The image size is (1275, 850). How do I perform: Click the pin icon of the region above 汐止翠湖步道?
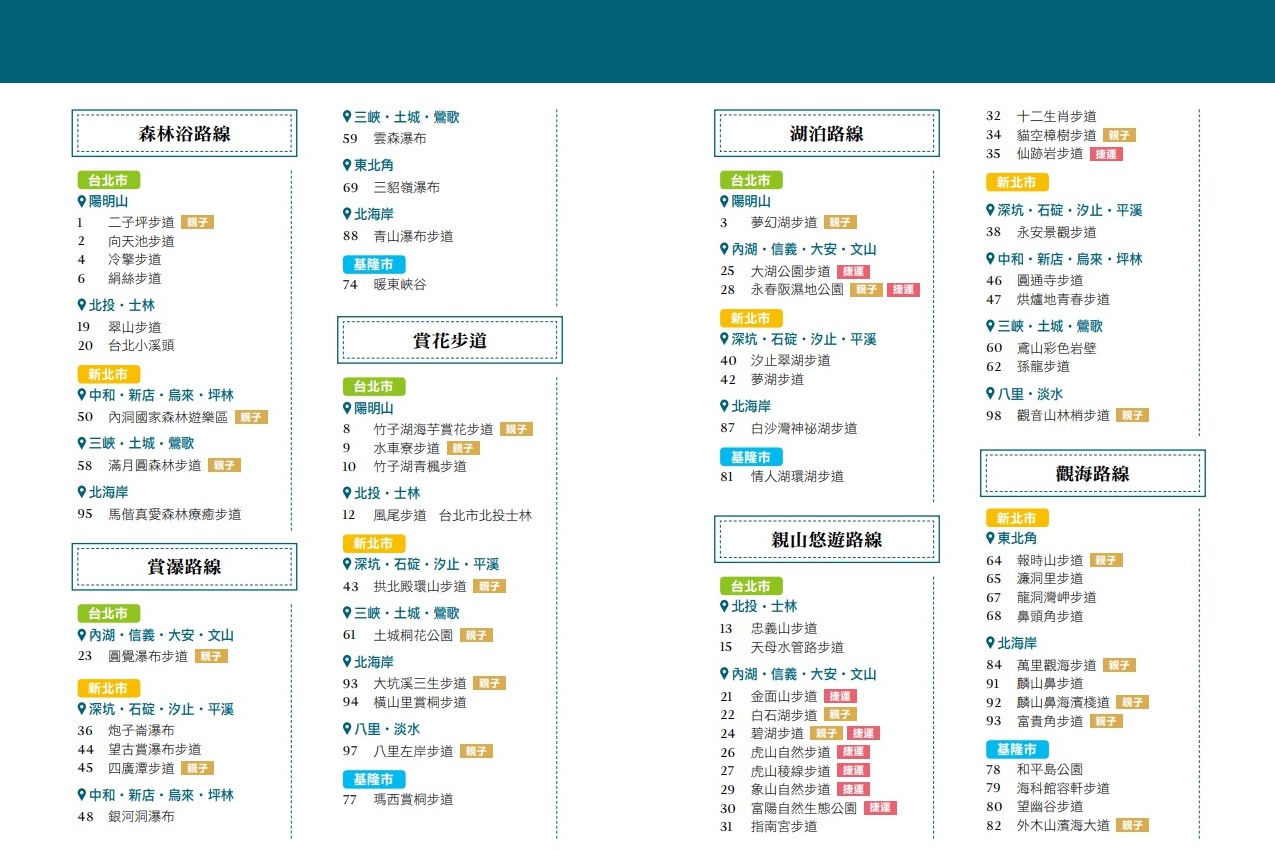point(724,339)
